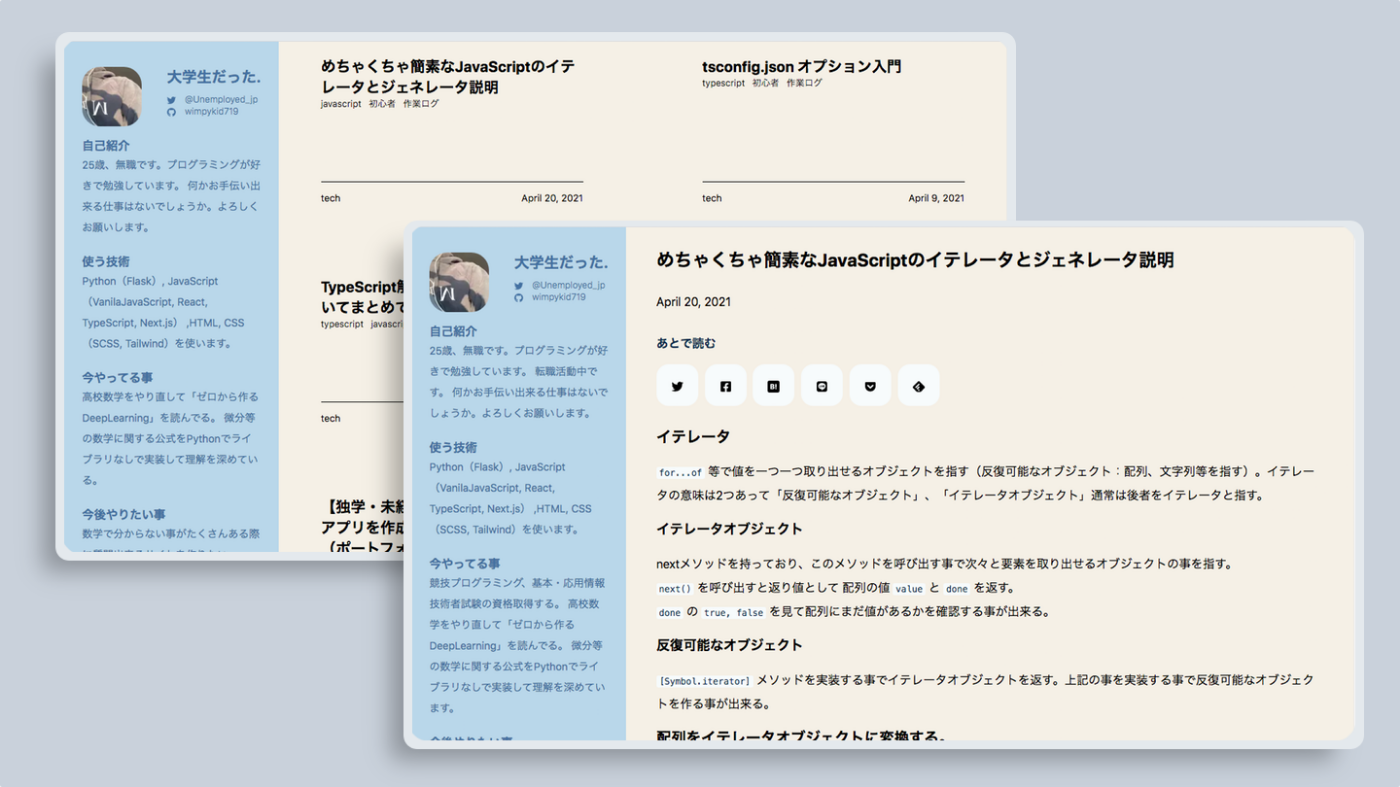Open wimpykid719 link in back window
This screenshot has height=787, width=1400.
[x=212, y=112]
